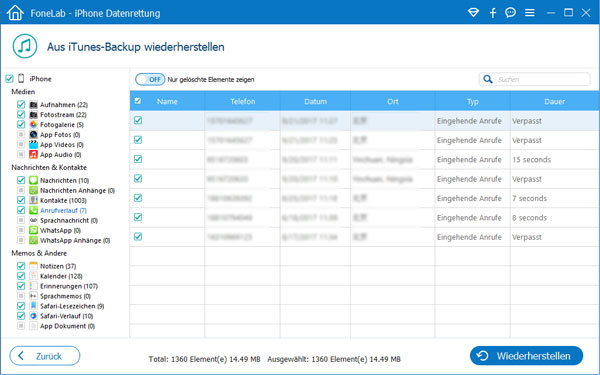
Task: Click the Anrufverlauf phone icon
Action: click(x=34, y=210)
